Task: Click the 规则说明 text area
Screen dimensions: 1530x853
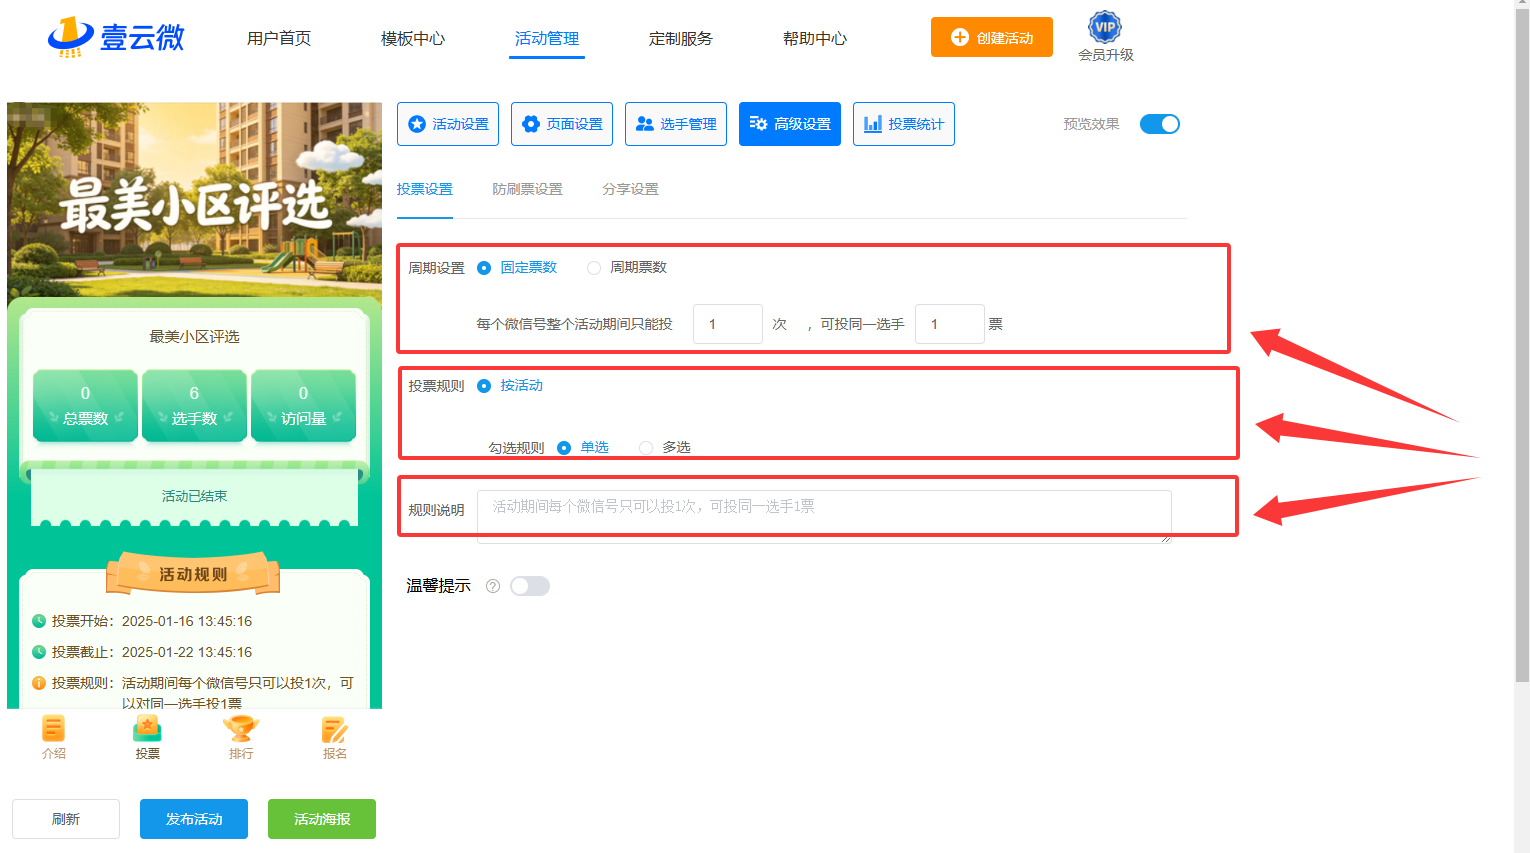Action: coord(824,516)
